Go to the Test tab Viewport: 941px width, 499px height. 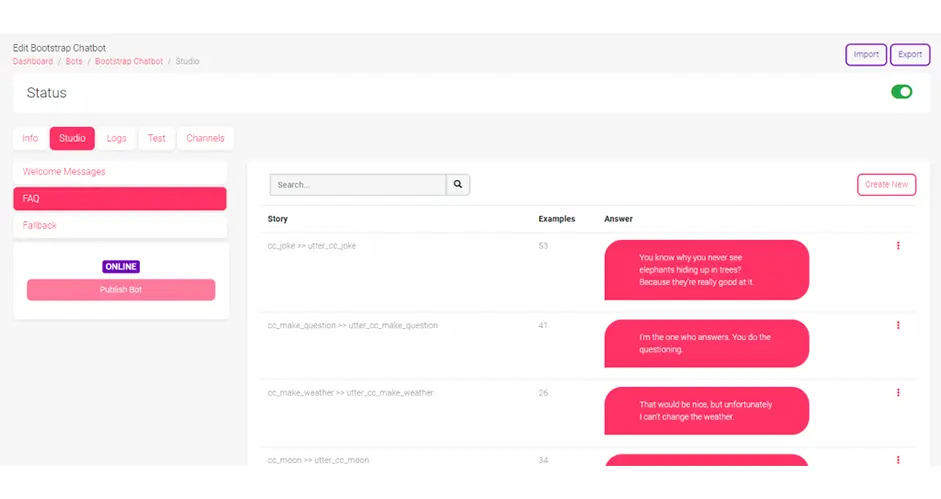(x=157, y=138)
